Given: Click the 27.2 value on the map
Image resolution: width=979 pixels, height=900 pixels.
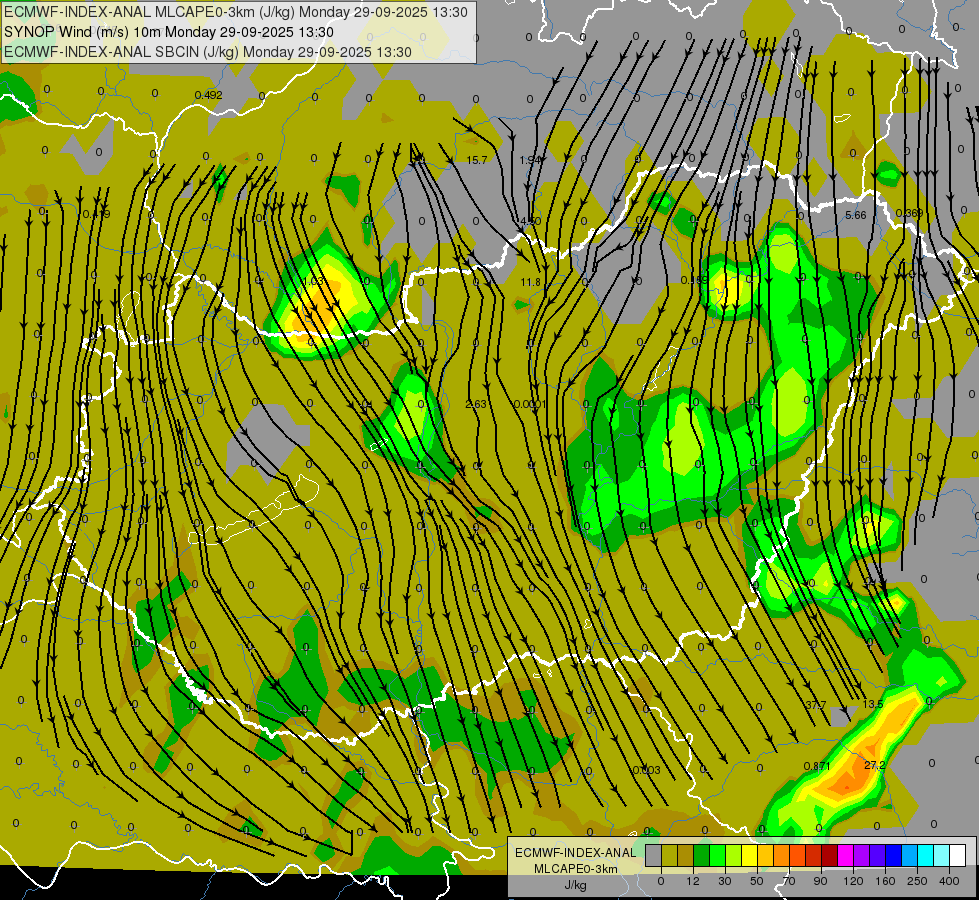Looking at the screenshot, I should pyautogui.click(x=874, y=765).
